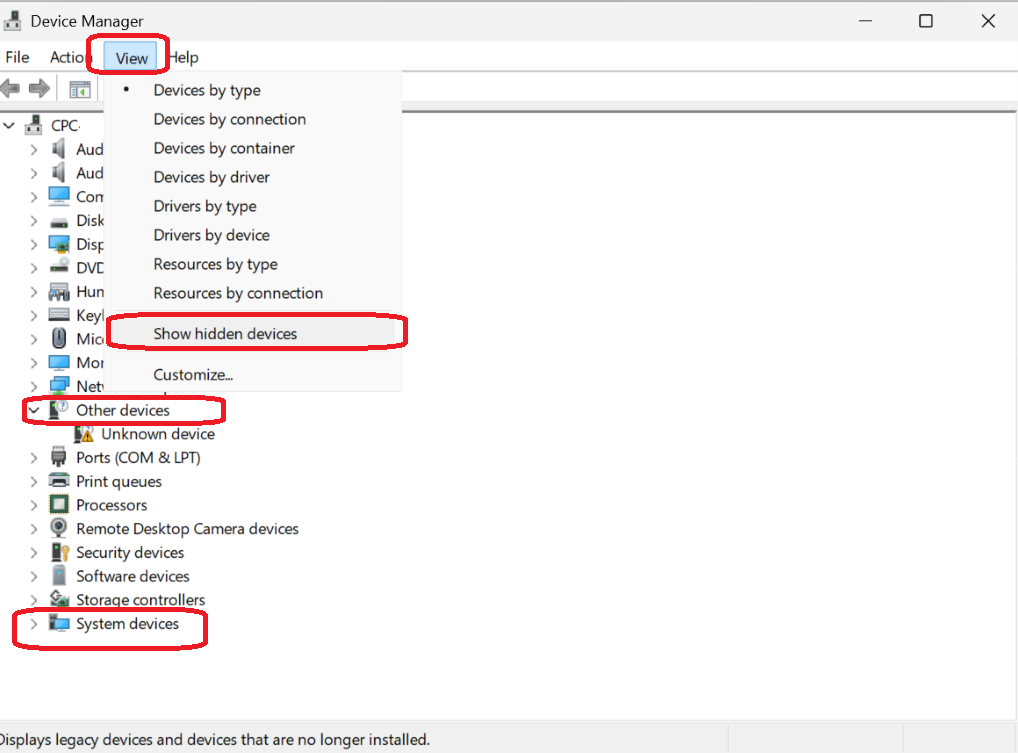This screenshot has height=753, width=1018.
Task: Toggle Show hidden devices option
Action: [x=253, y=334]
